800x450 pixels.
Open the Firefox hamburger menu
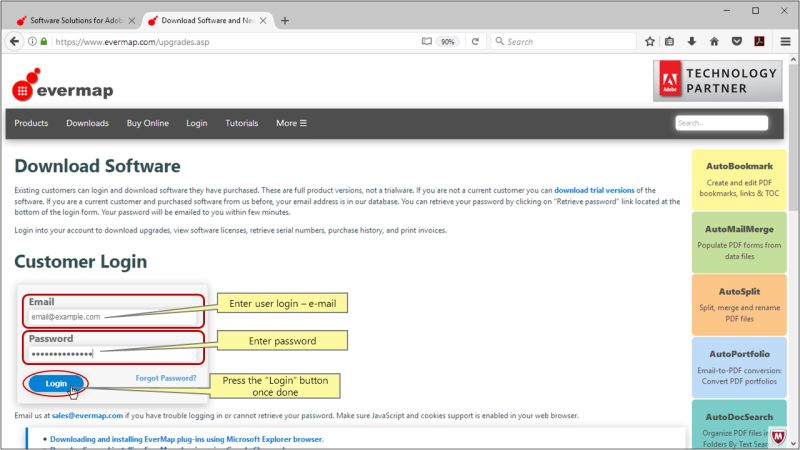coord(785,41)
